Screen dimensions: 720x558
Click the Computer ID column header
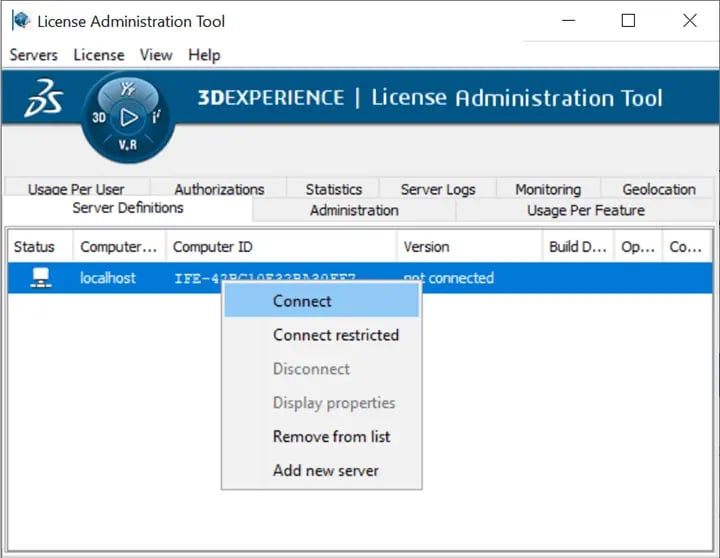[x=281, y=247]
